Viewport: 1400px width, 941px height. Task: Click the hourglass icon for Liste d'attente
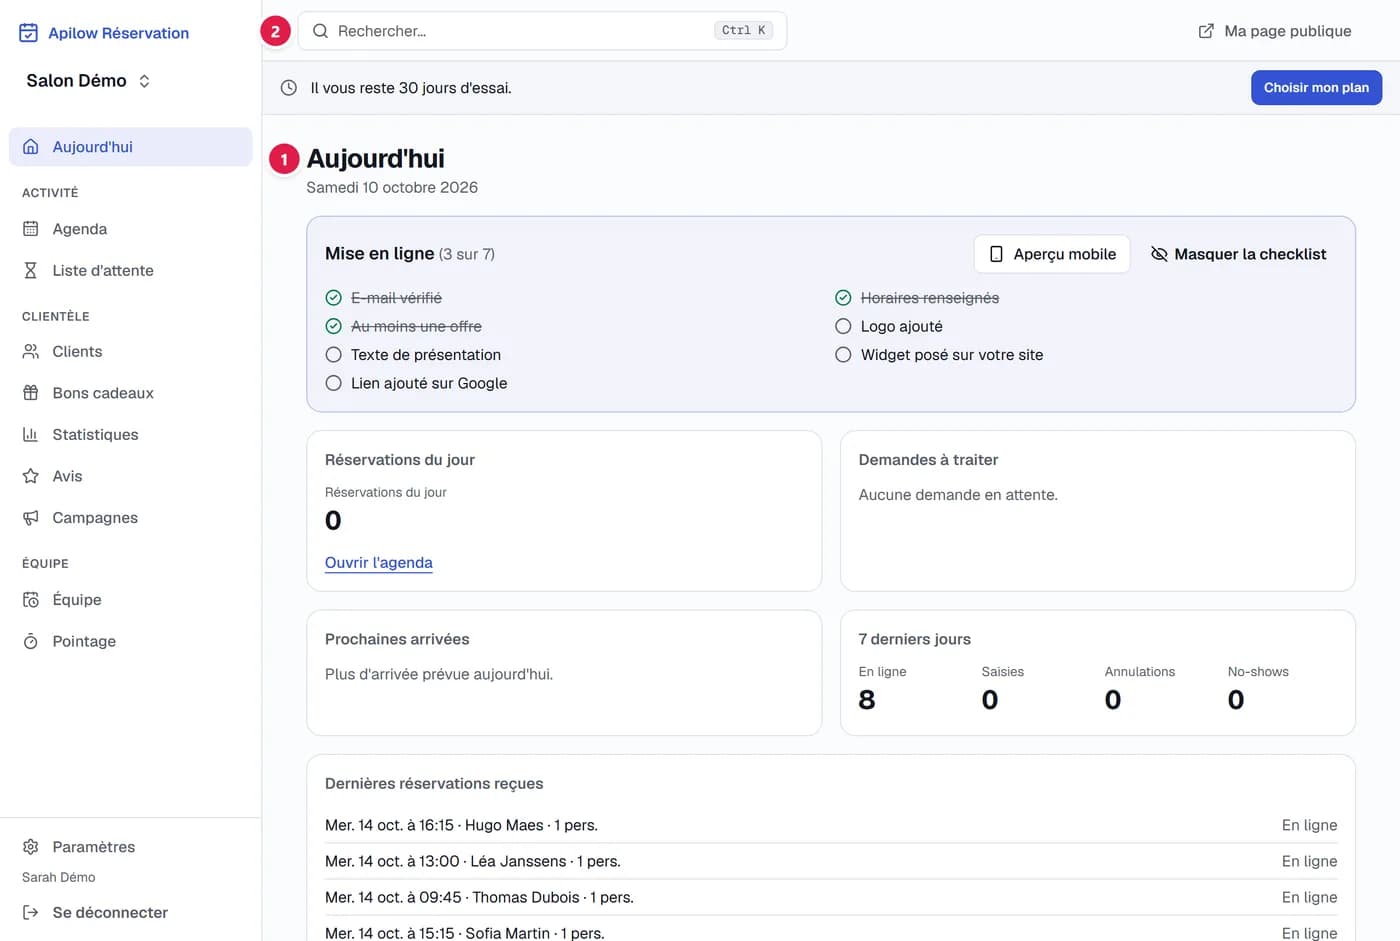coord(31,270)
